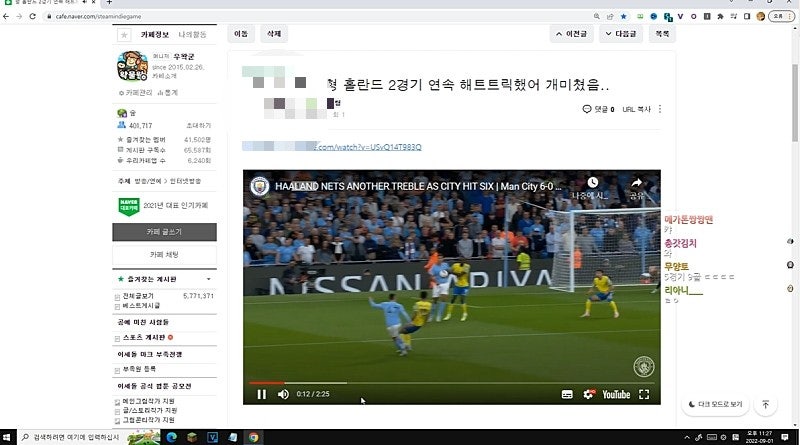Click the members icon next to 401,717
The image size is (800, 445).
[x=121, y=125]
